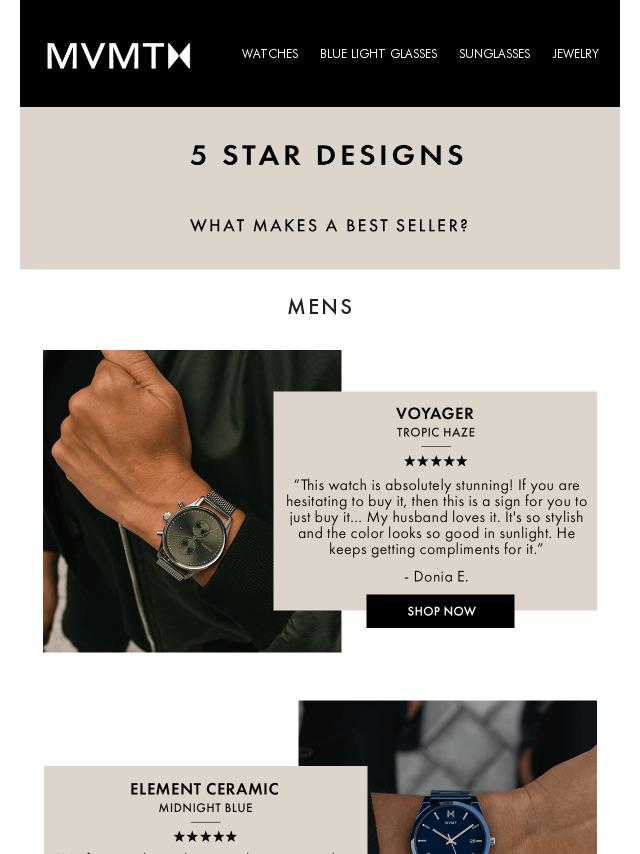Click the Element Ceramic product title
The image size is (640, 854).
[x=204, y=789]
